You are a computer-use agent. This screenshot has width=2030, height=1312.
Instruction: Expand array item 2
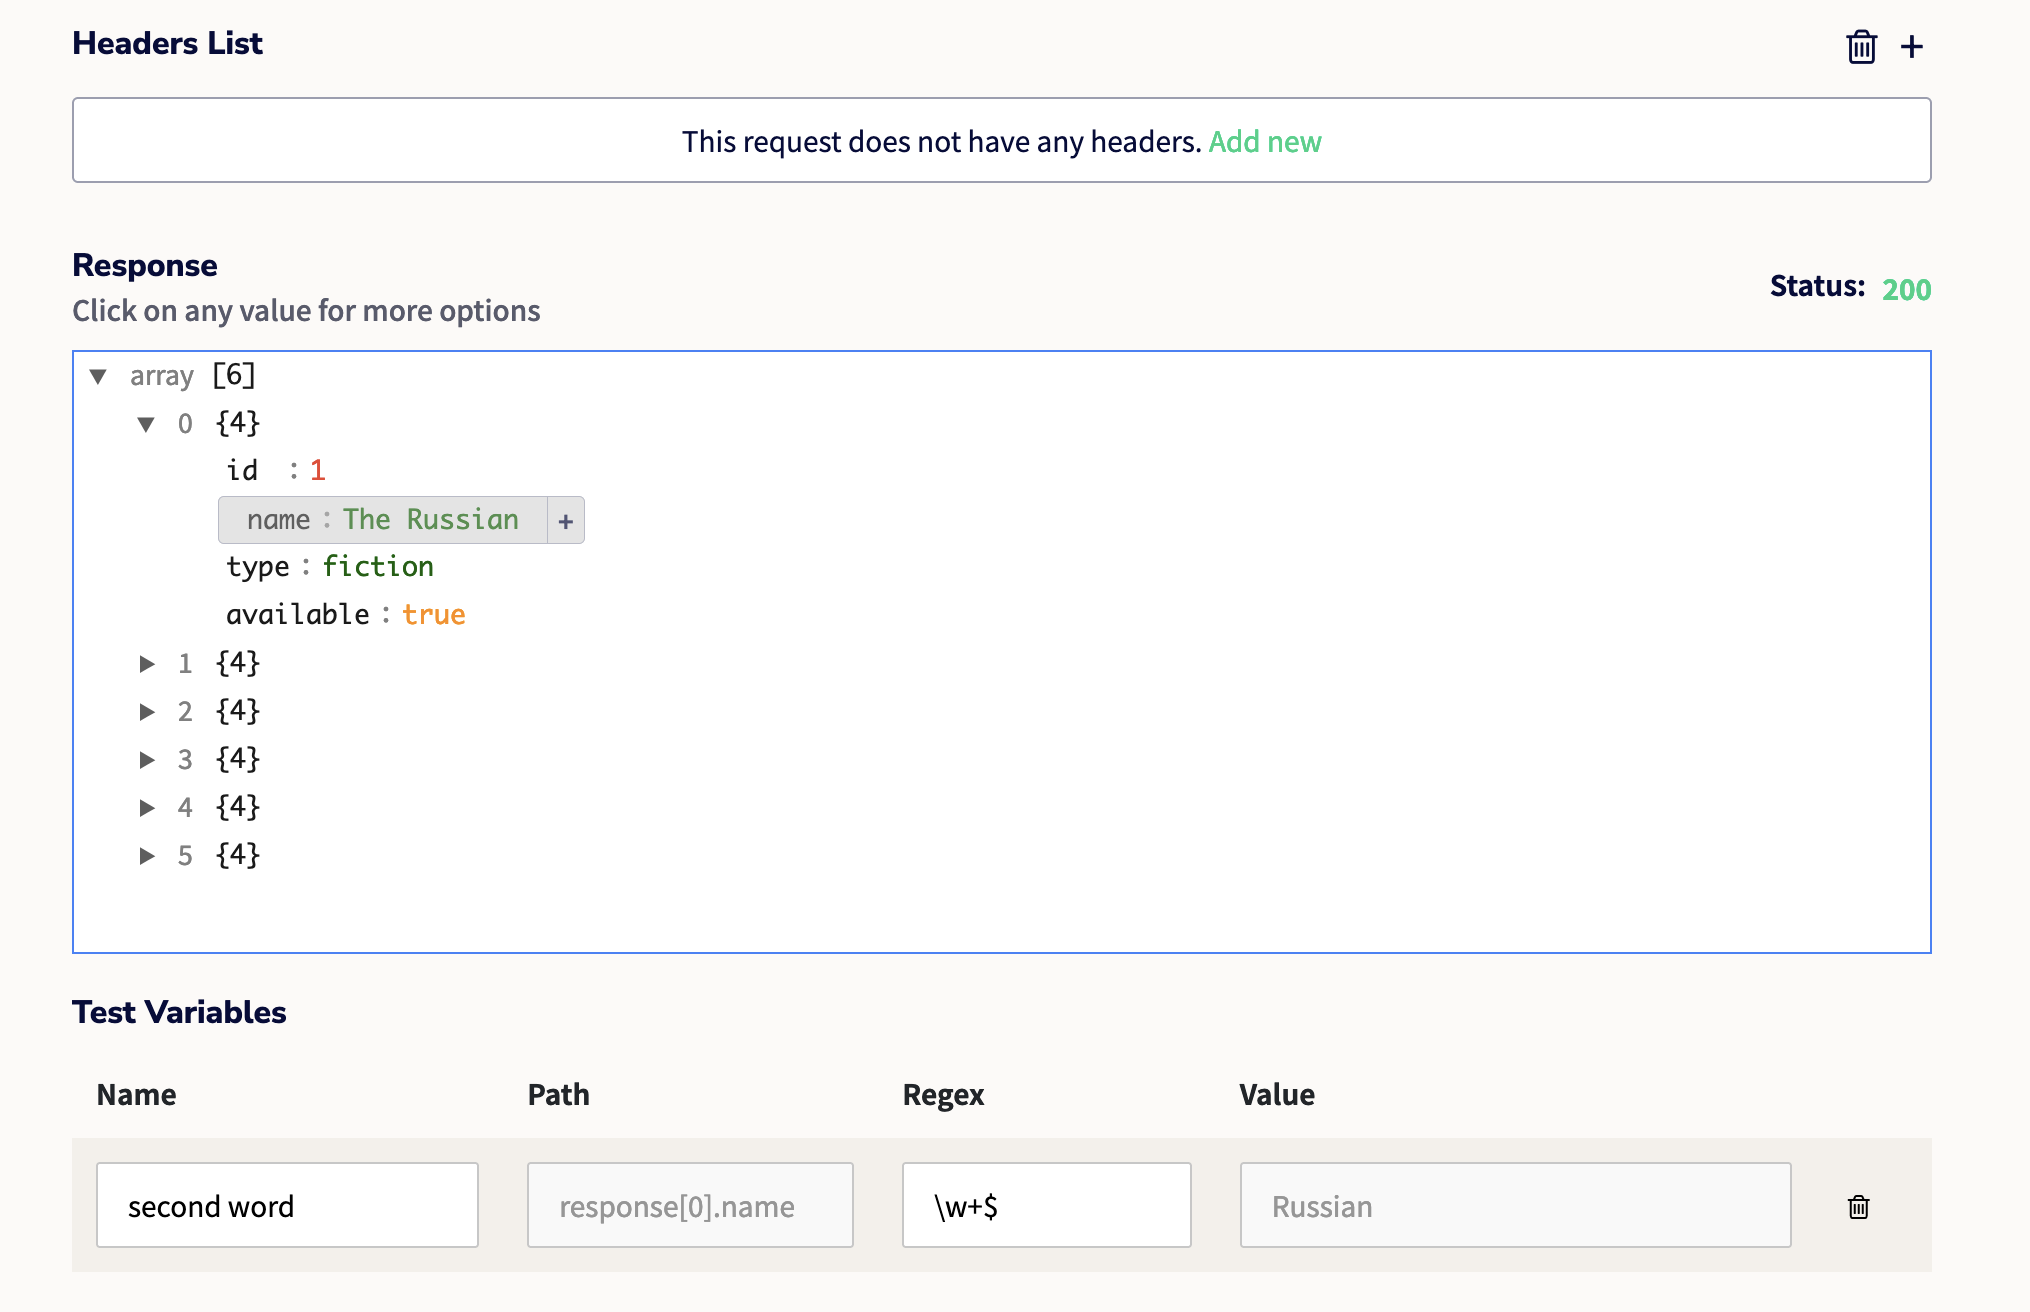tap(147, 712)
